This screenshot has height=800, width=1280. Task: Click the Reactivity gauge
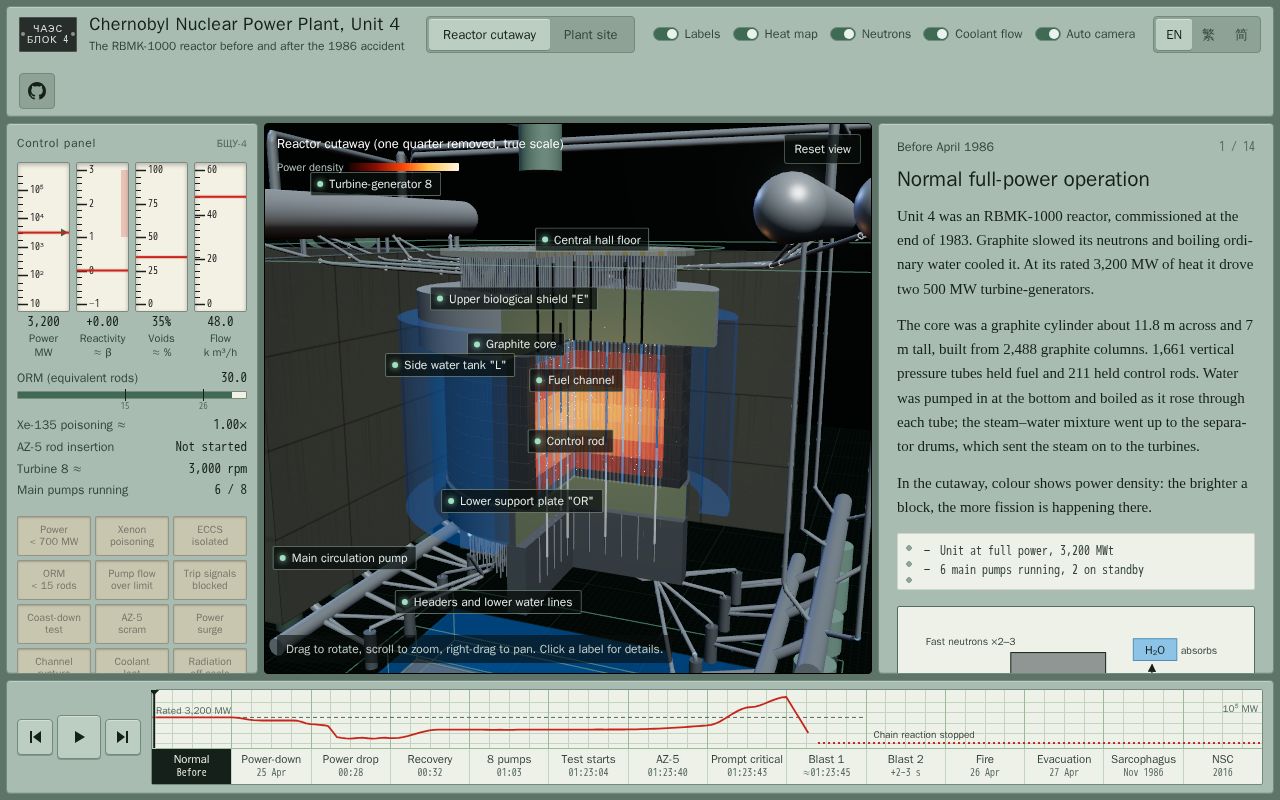[102, 237]
